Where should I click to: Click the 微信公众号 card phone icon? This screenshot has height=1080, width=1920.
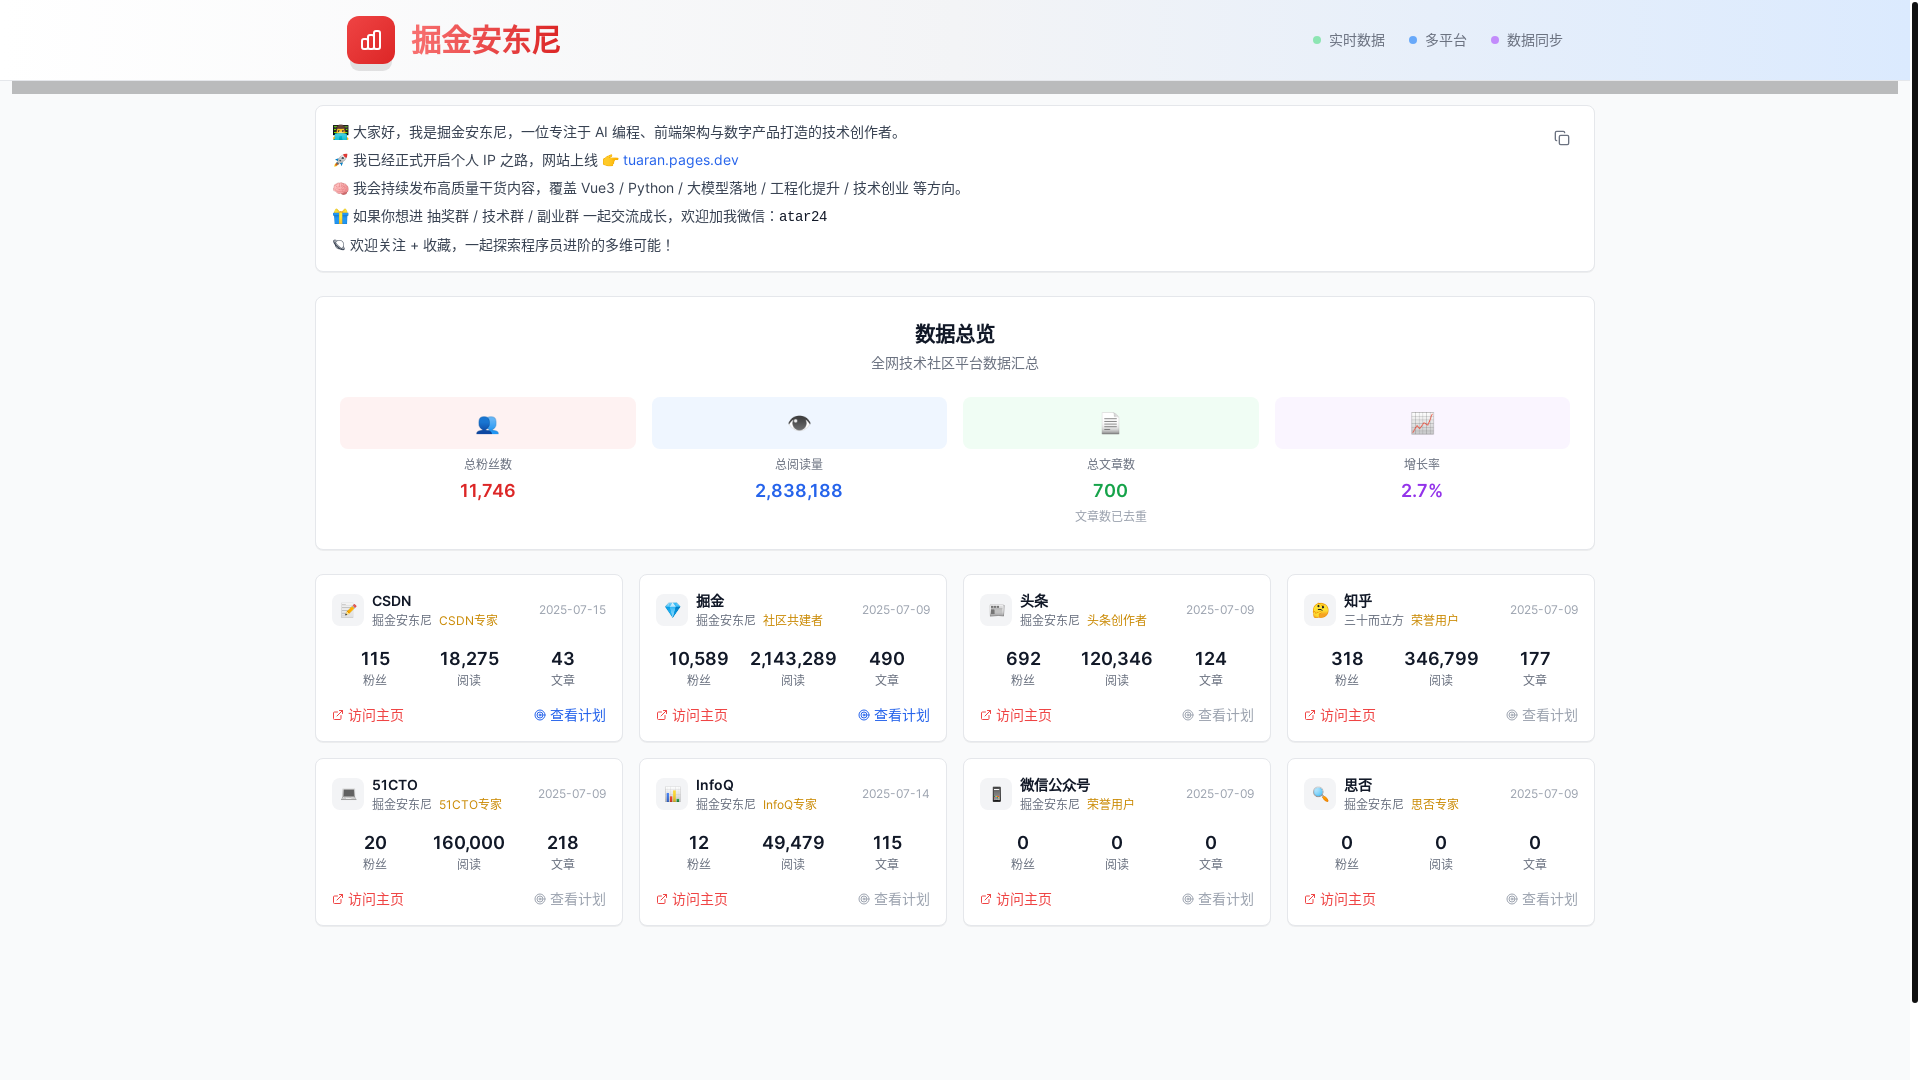996,794
